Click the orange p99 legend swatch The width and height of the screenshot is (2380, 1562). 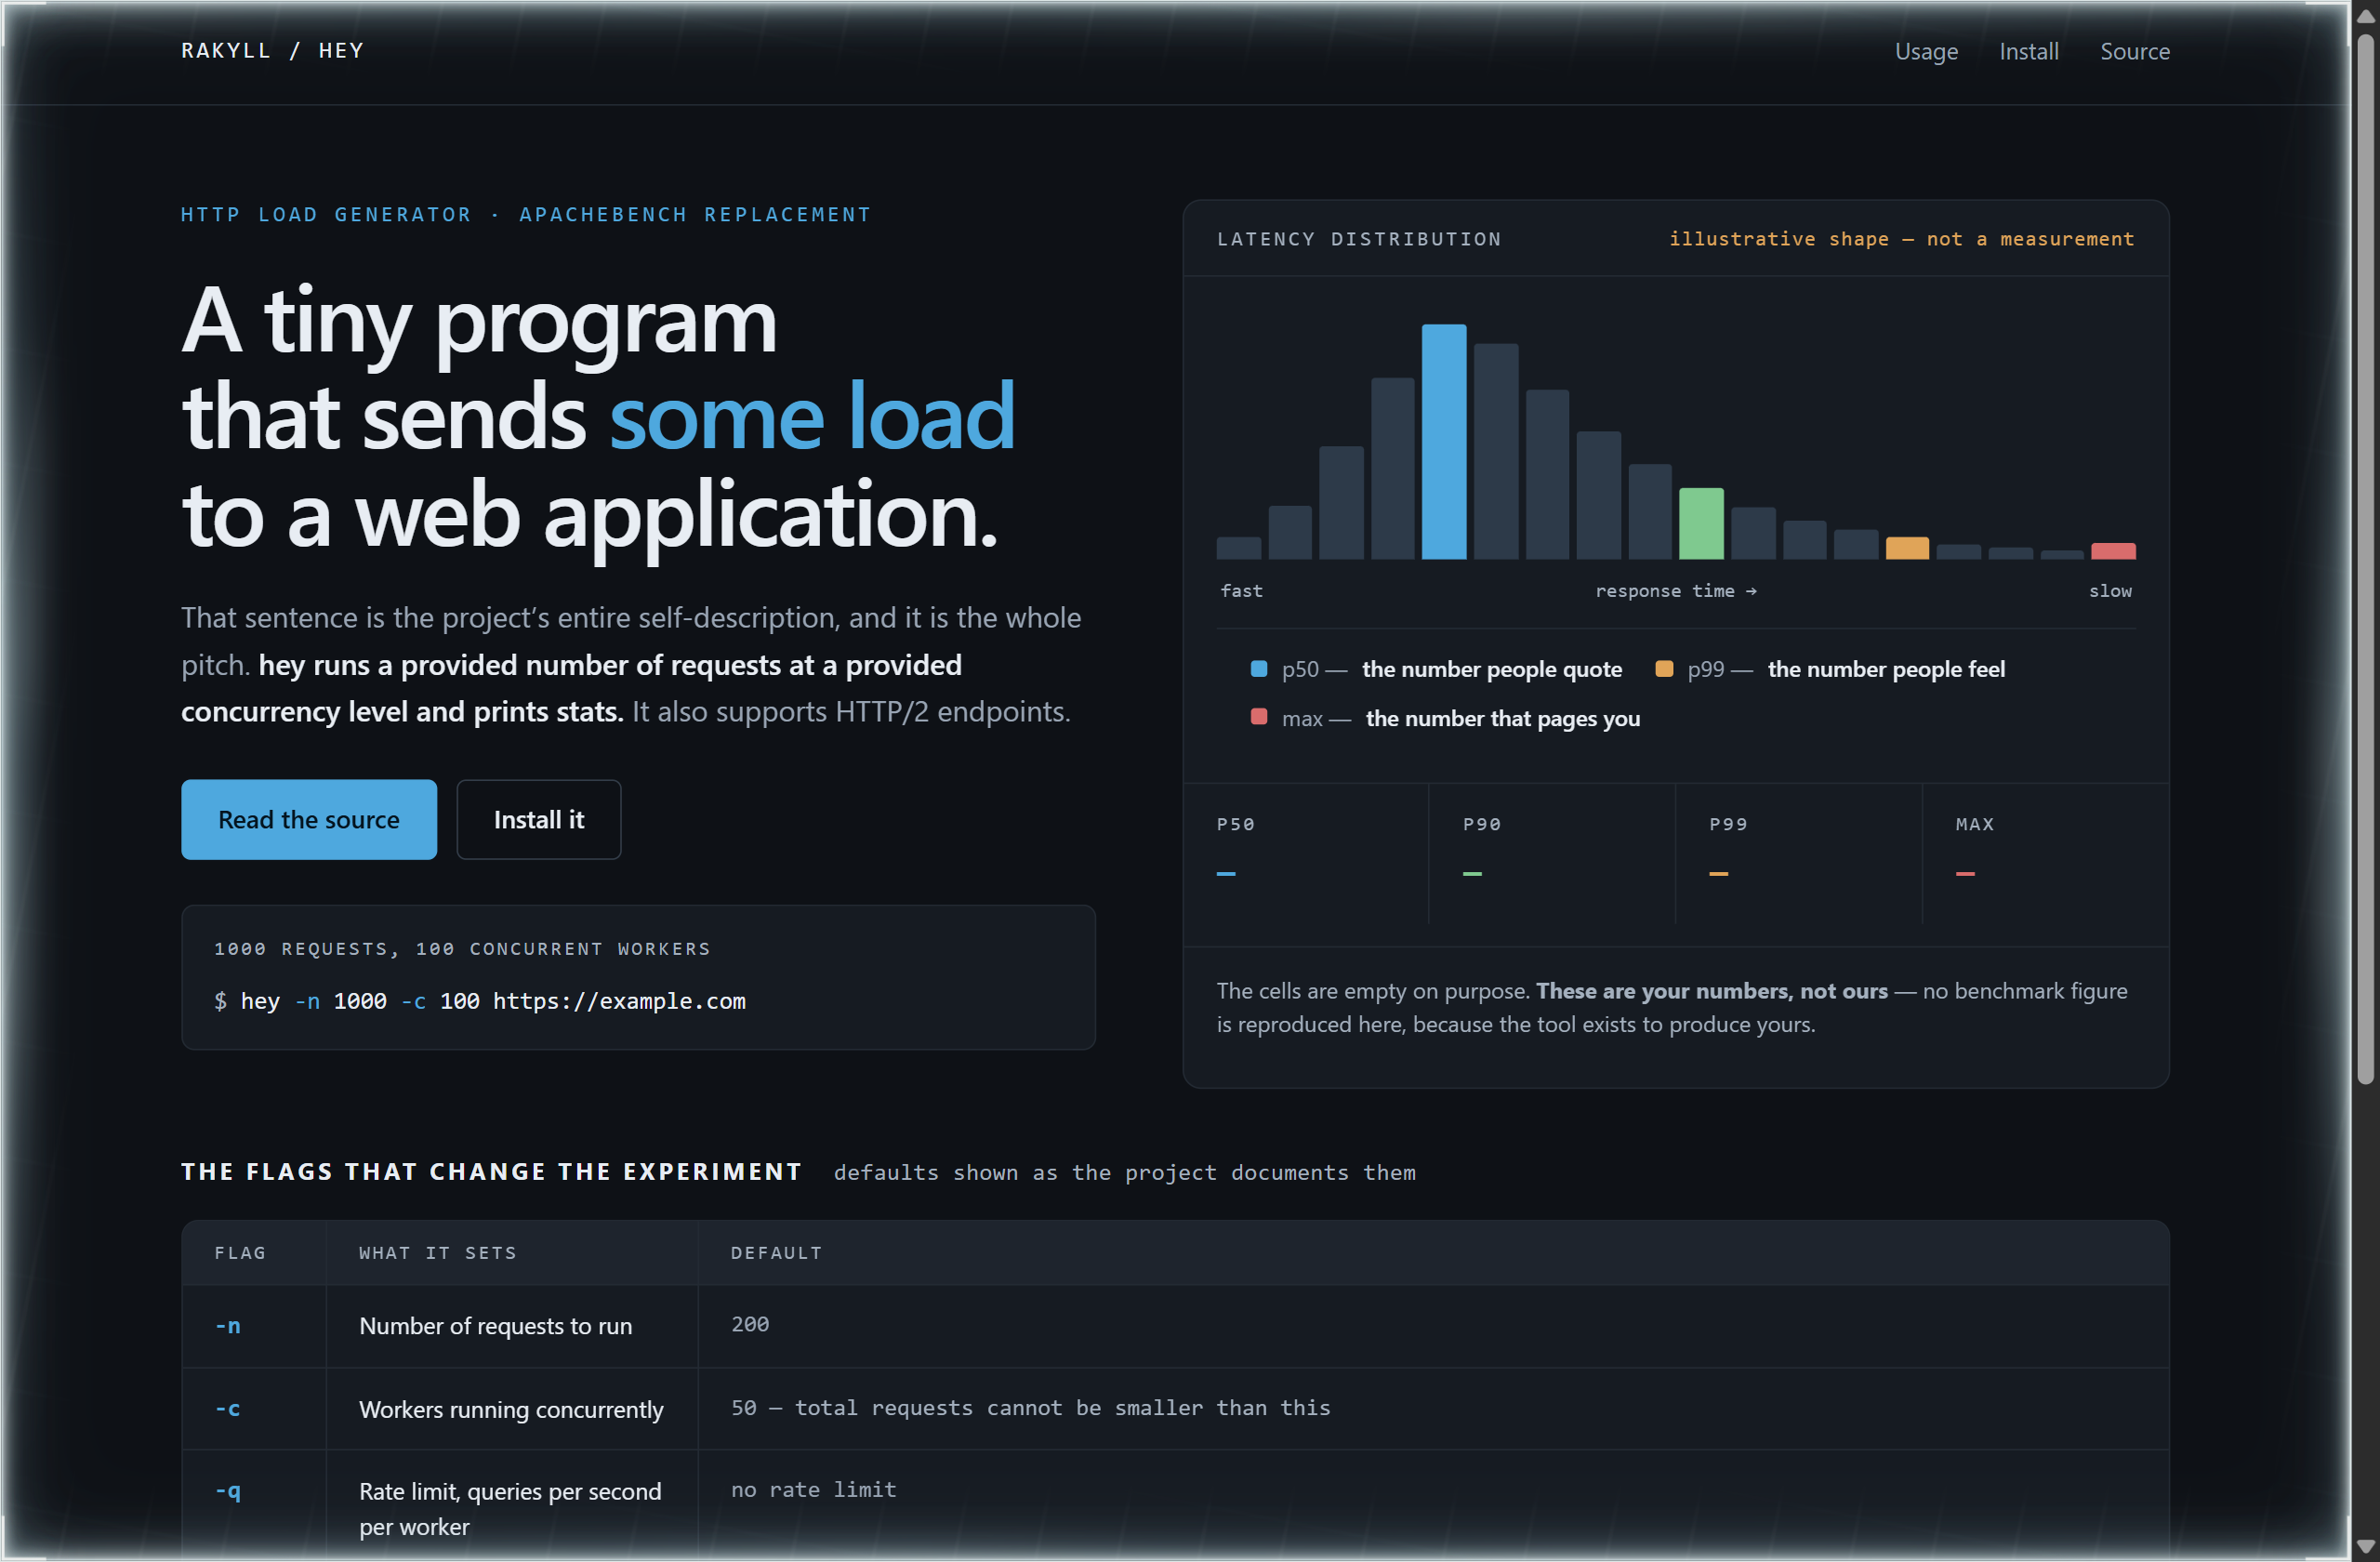1664,669
